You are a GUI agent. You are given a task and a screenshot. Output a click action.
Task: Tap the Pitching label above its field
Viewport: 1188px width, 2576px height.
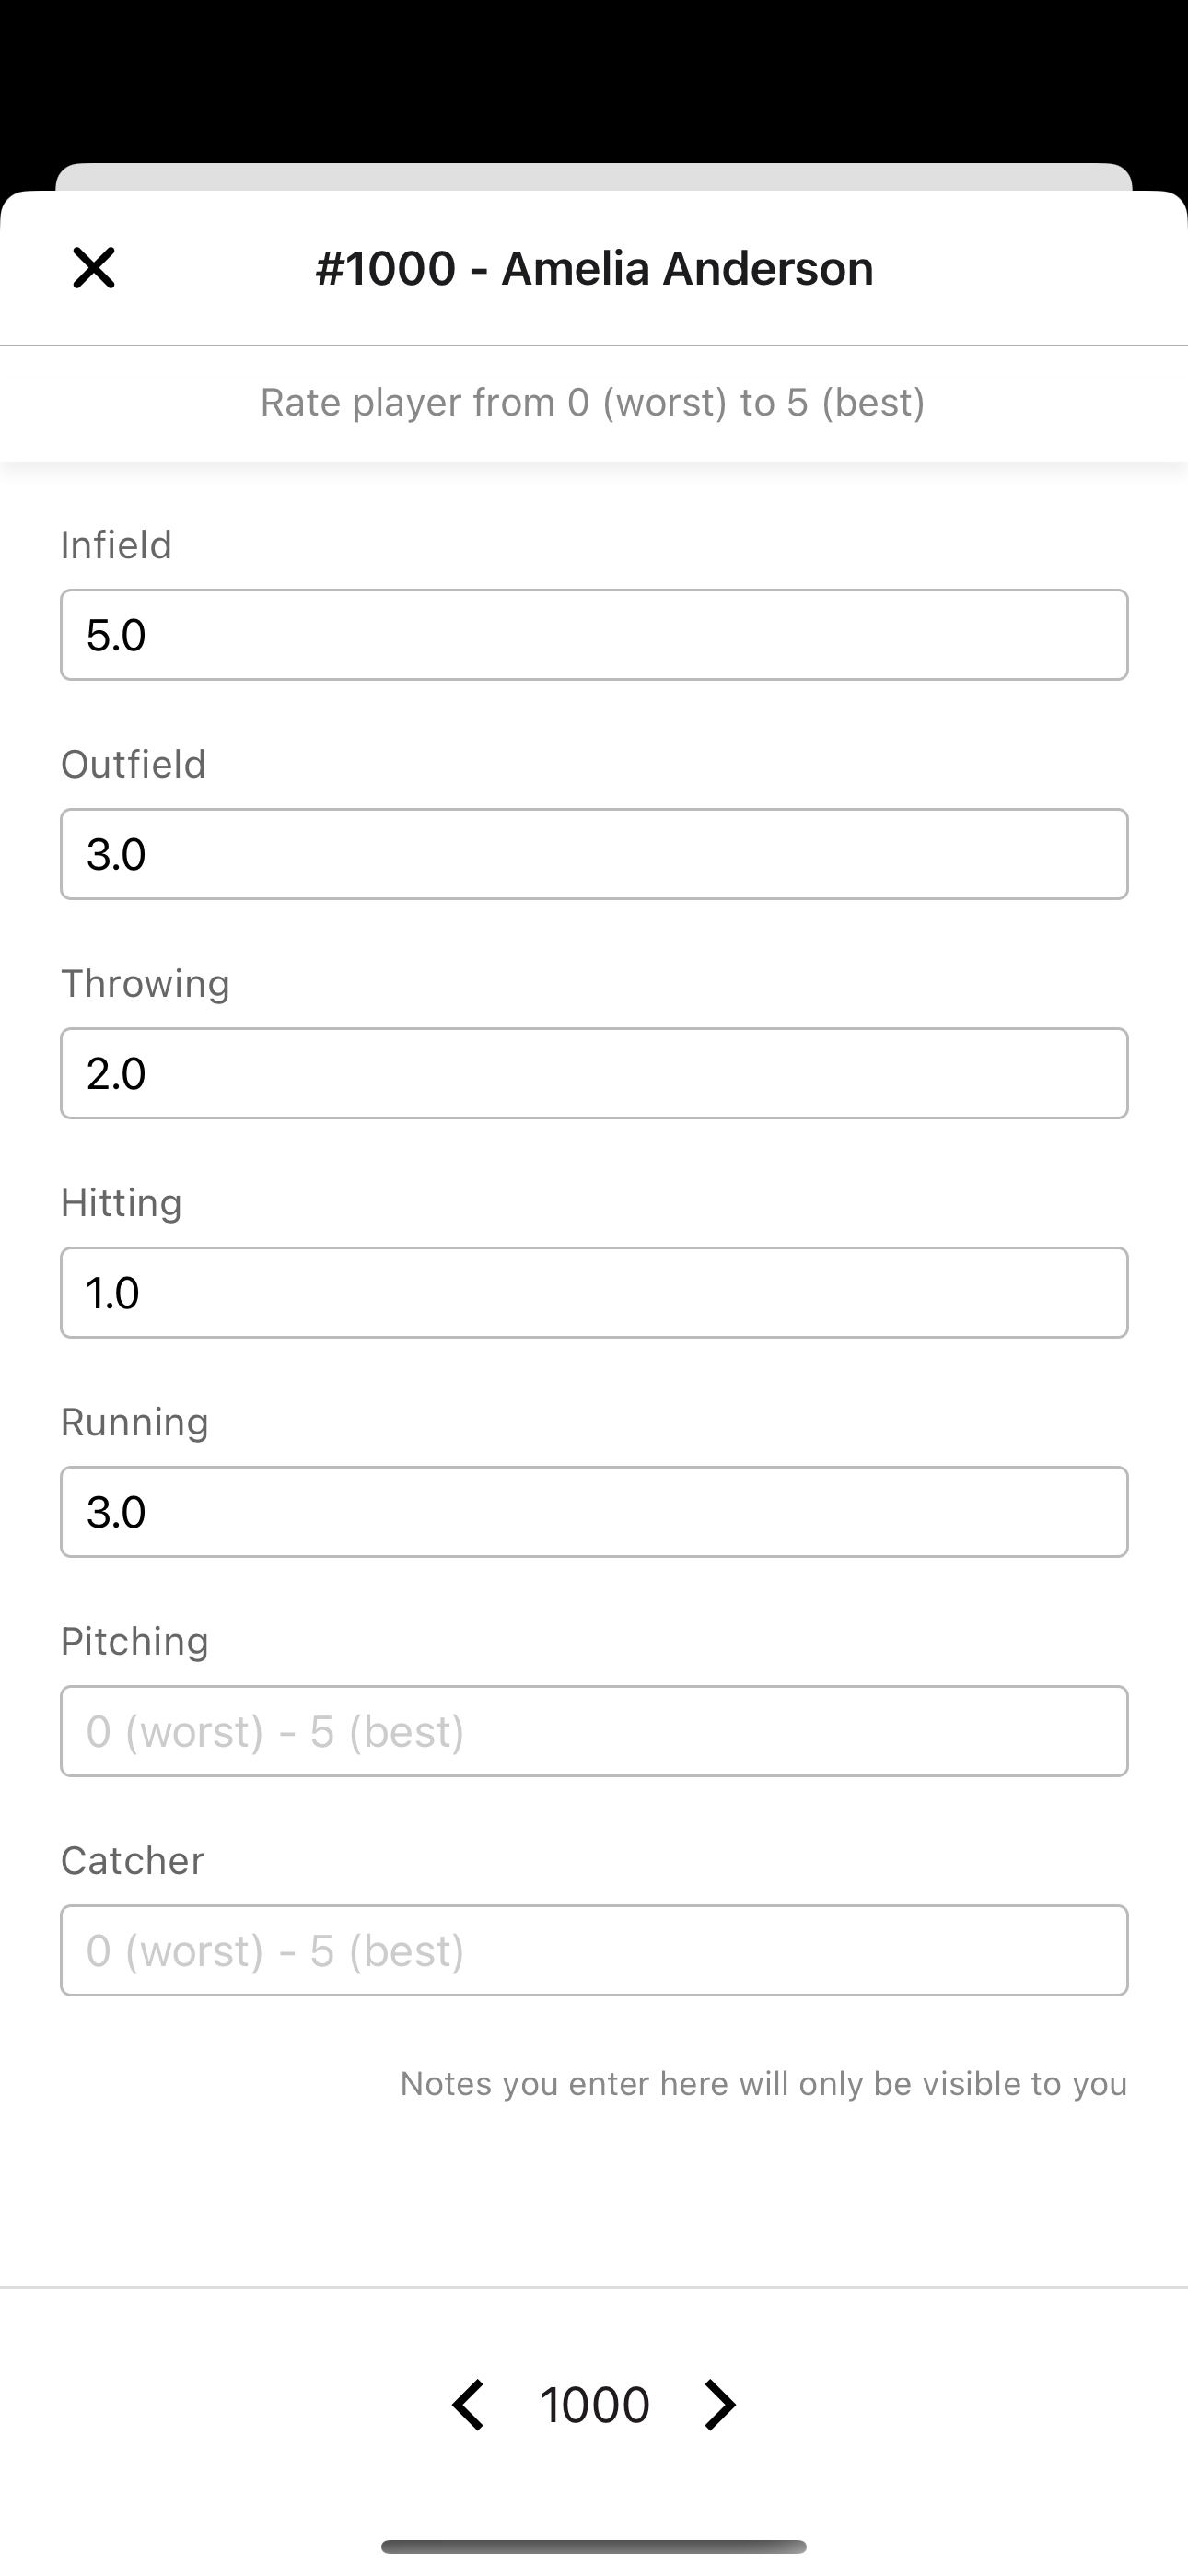135,1641
